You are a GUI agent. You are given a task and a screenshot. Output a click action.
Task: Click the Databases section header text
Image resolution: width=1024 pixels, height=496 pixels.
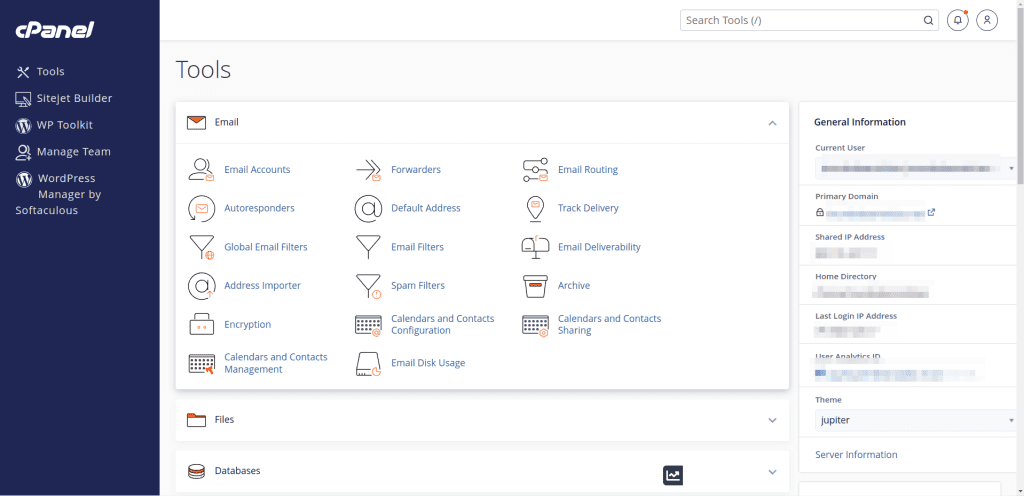point(238,471)
